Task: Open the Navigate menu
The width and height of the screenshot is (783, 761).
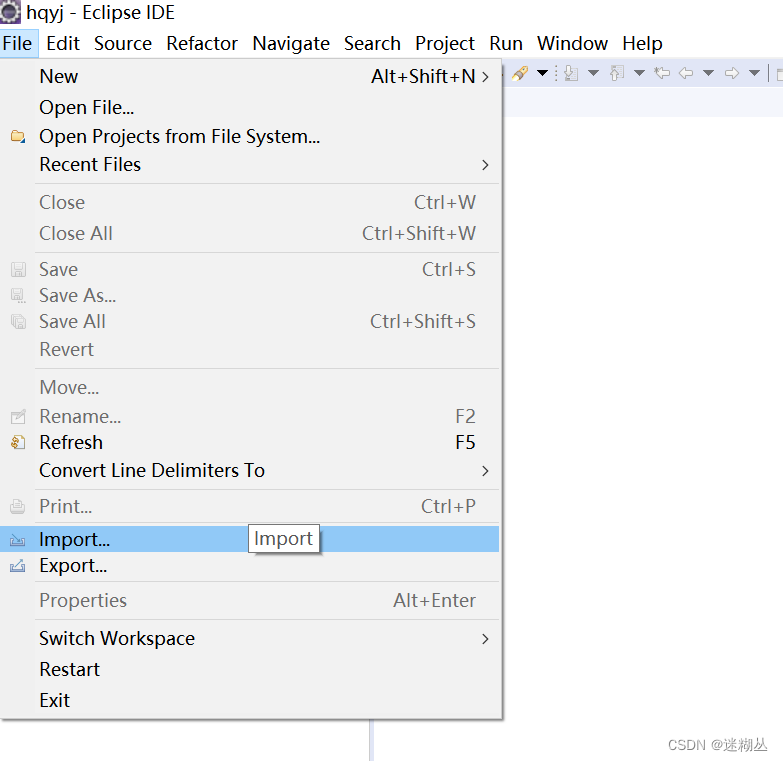Action: (291, 43)
